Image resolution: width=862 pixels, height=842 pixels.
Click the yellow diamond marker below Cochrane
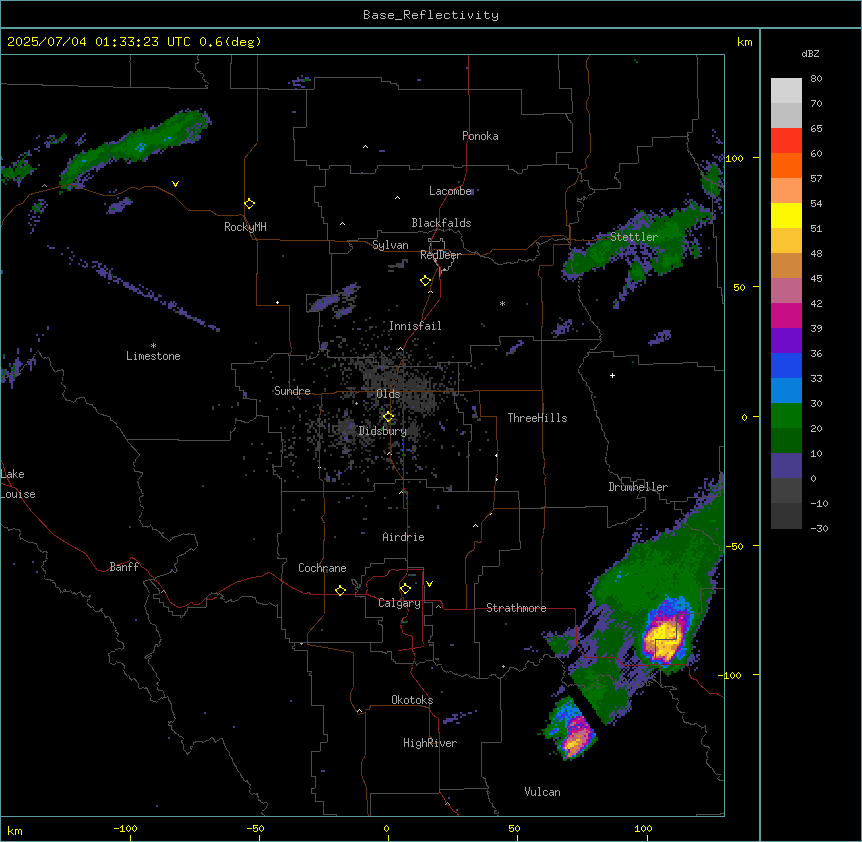coord(340,590)
